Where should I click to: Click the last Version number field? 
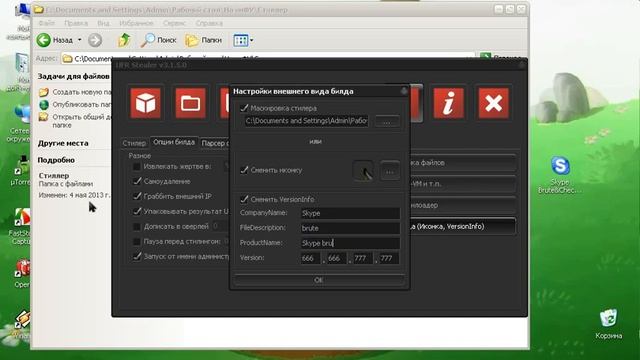pyautogui.click(x=389, y=258)
